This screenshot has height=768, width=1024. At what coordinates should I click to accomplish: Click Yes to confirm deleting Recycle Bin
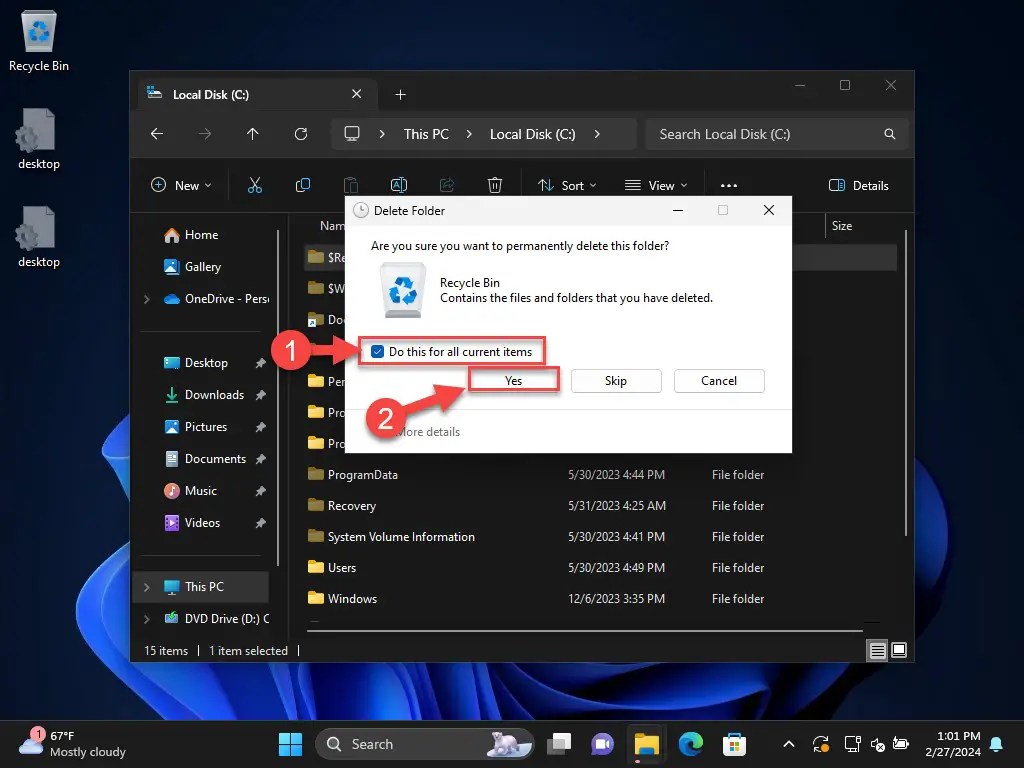513,380
